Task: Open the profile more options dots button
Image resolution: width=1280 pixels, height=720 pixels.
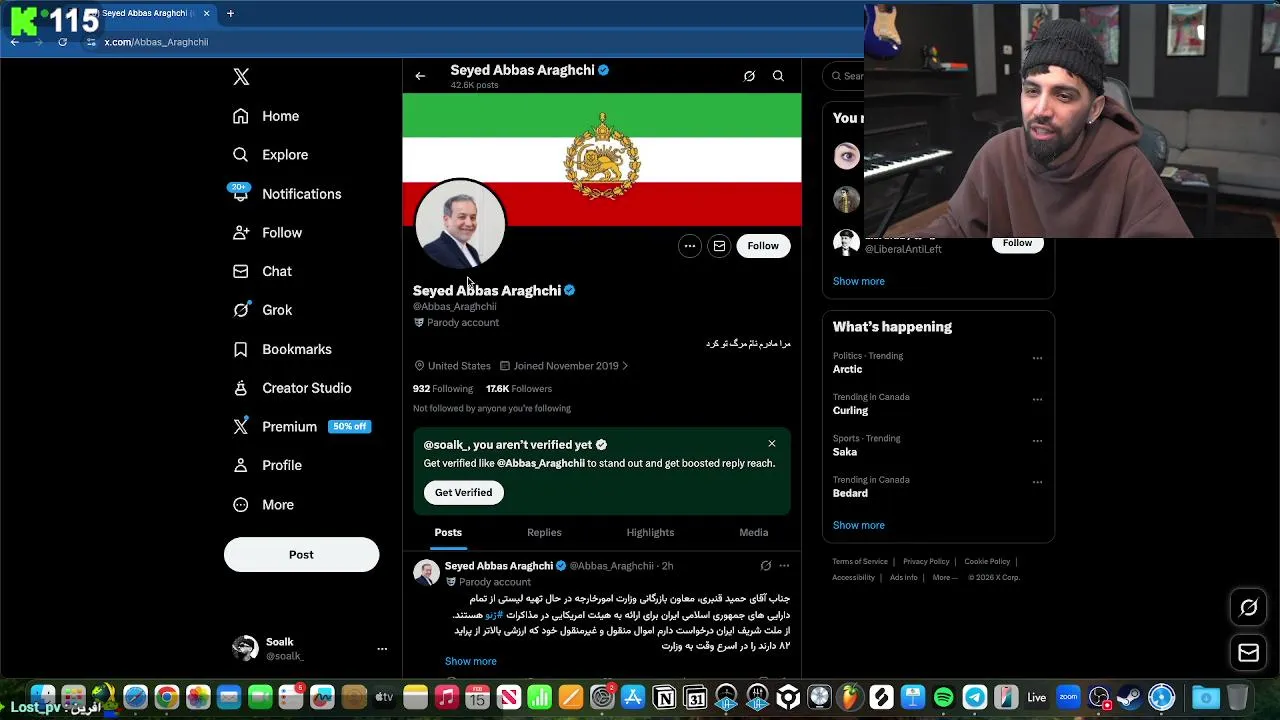Action: (x=690, y=246)
